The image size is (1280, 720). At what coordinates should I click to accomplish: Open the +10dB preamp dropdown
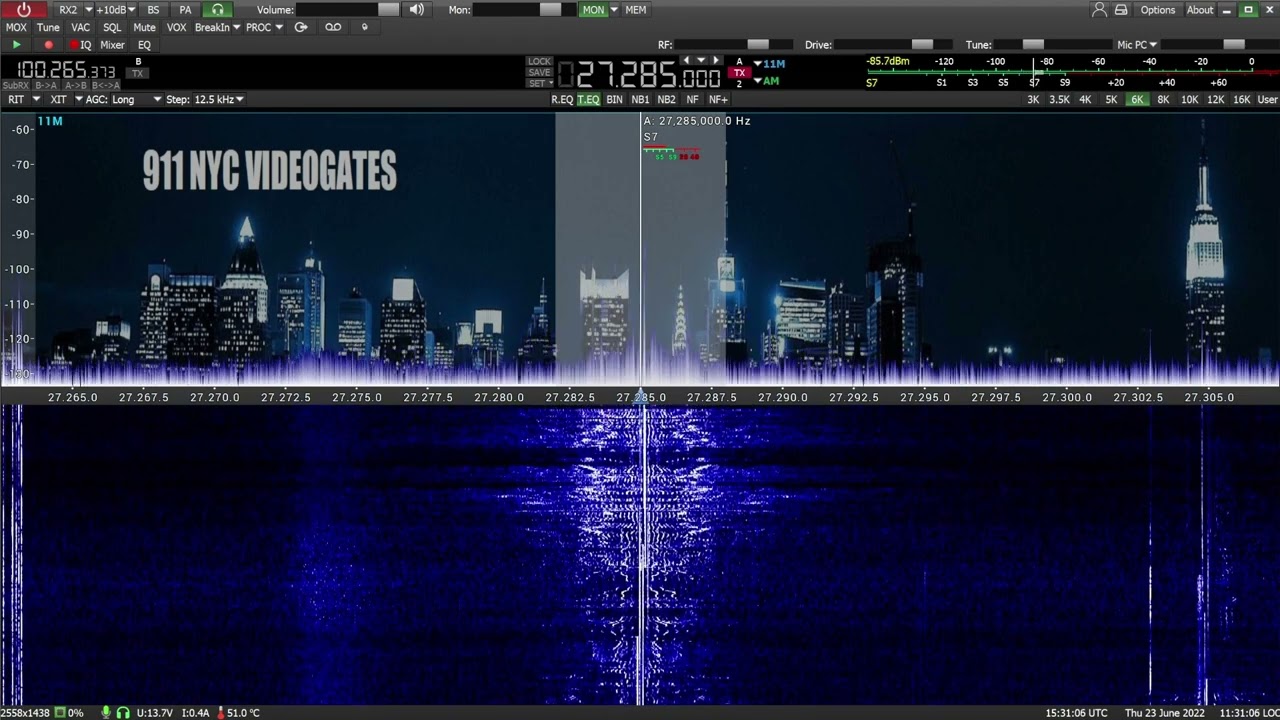click(133, 10)
